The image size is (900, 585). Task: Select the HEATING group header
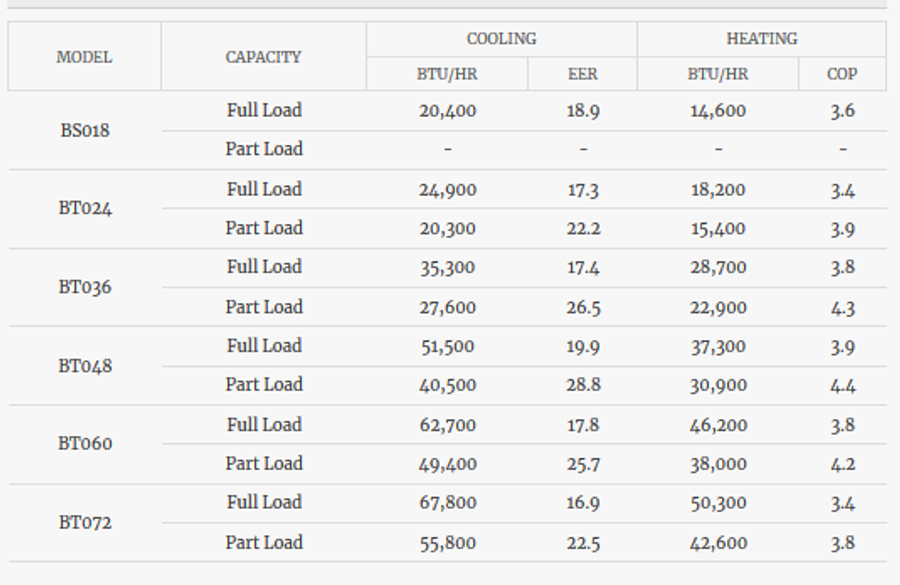[x=761, y=39]
